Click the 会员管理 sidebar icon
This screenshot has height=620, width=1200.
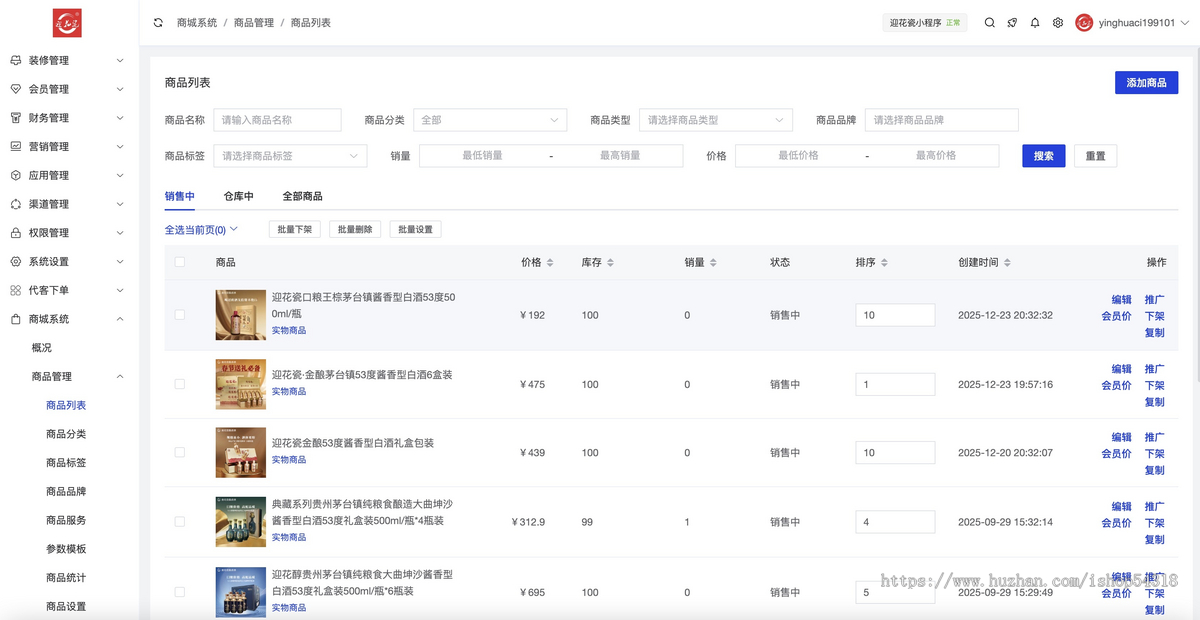coord(16,89)
